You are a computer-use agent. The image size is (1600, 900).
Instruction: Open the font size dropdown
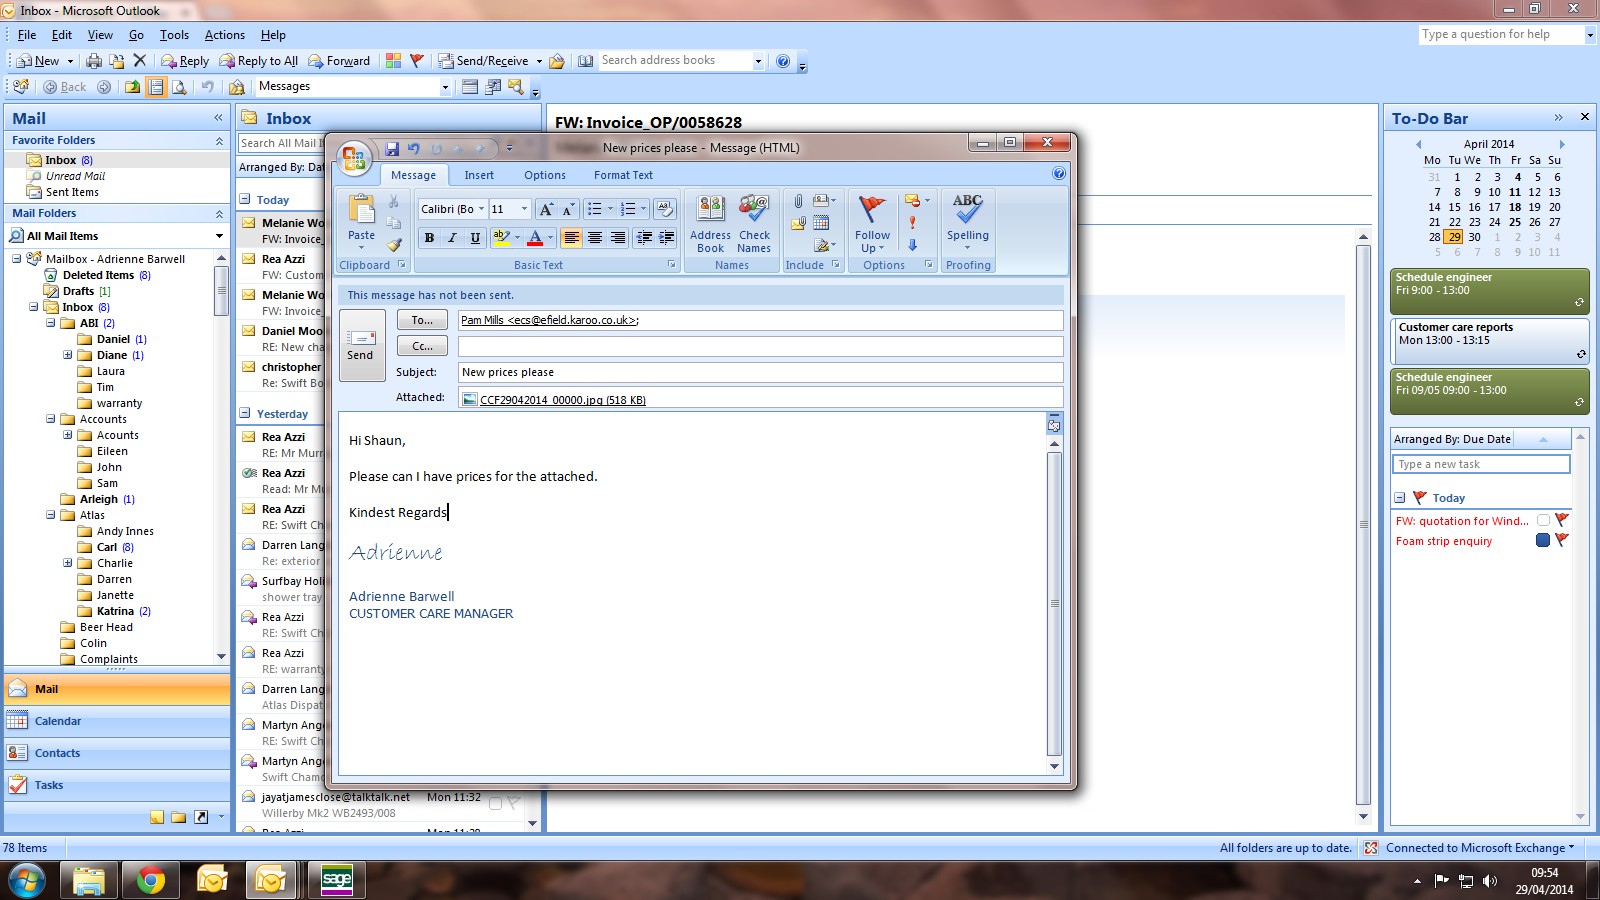pos(524,209)
